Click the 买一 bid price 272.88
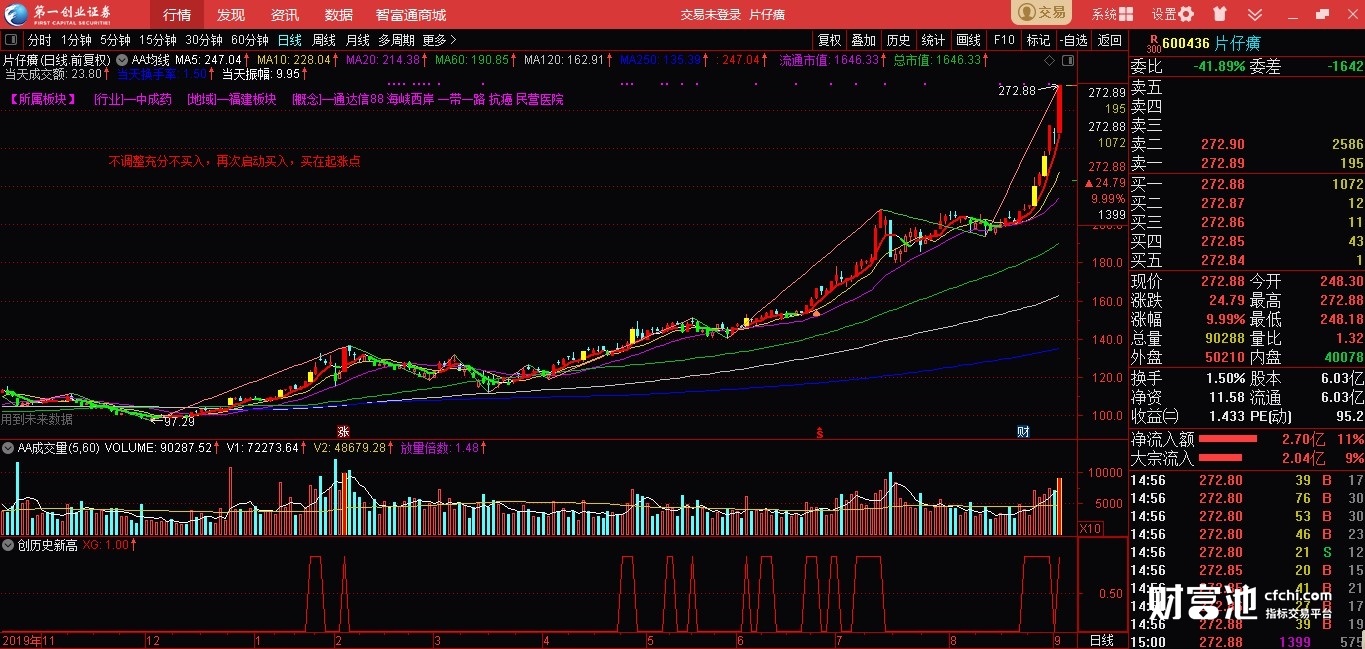 point(1222,184)
